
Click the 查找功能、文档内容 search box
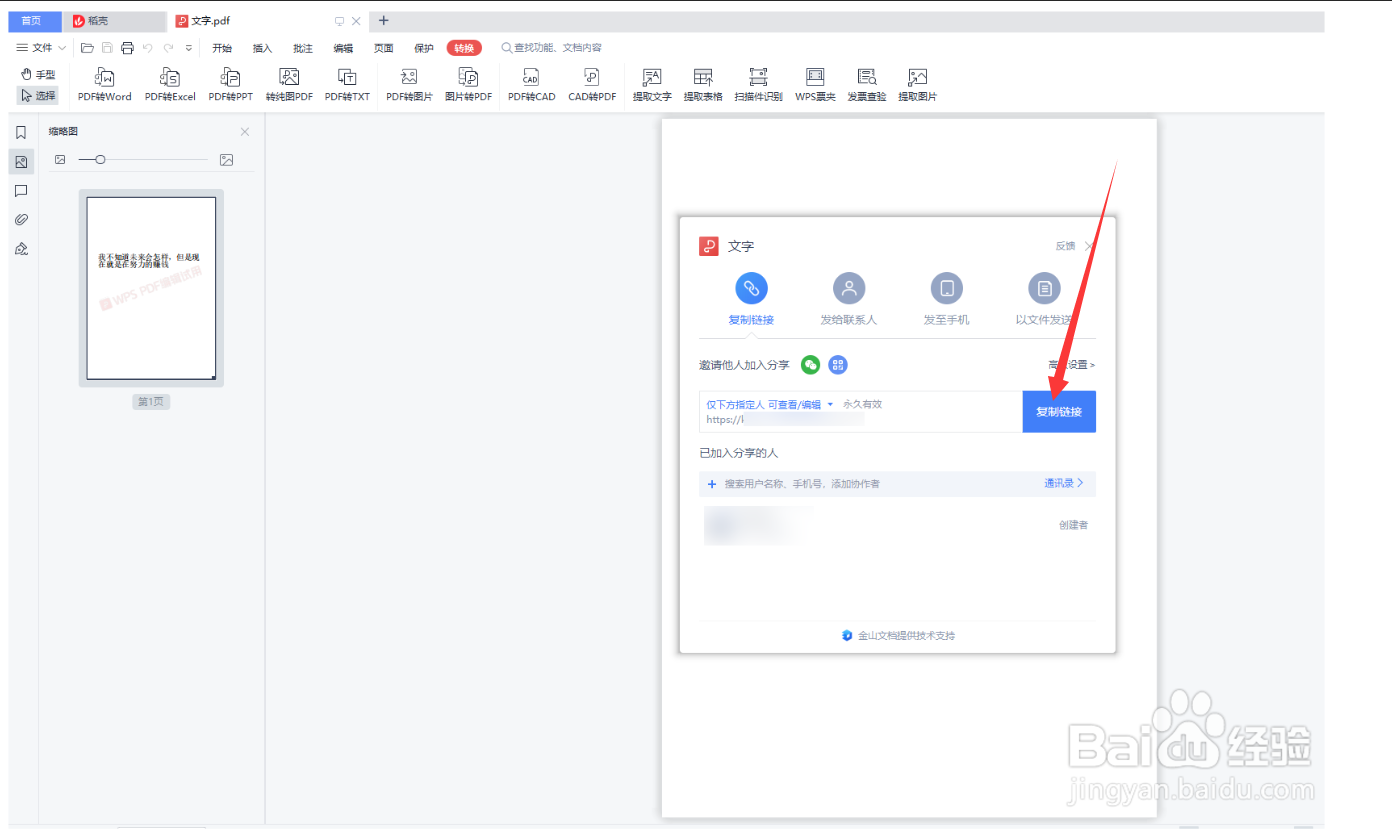552,48
